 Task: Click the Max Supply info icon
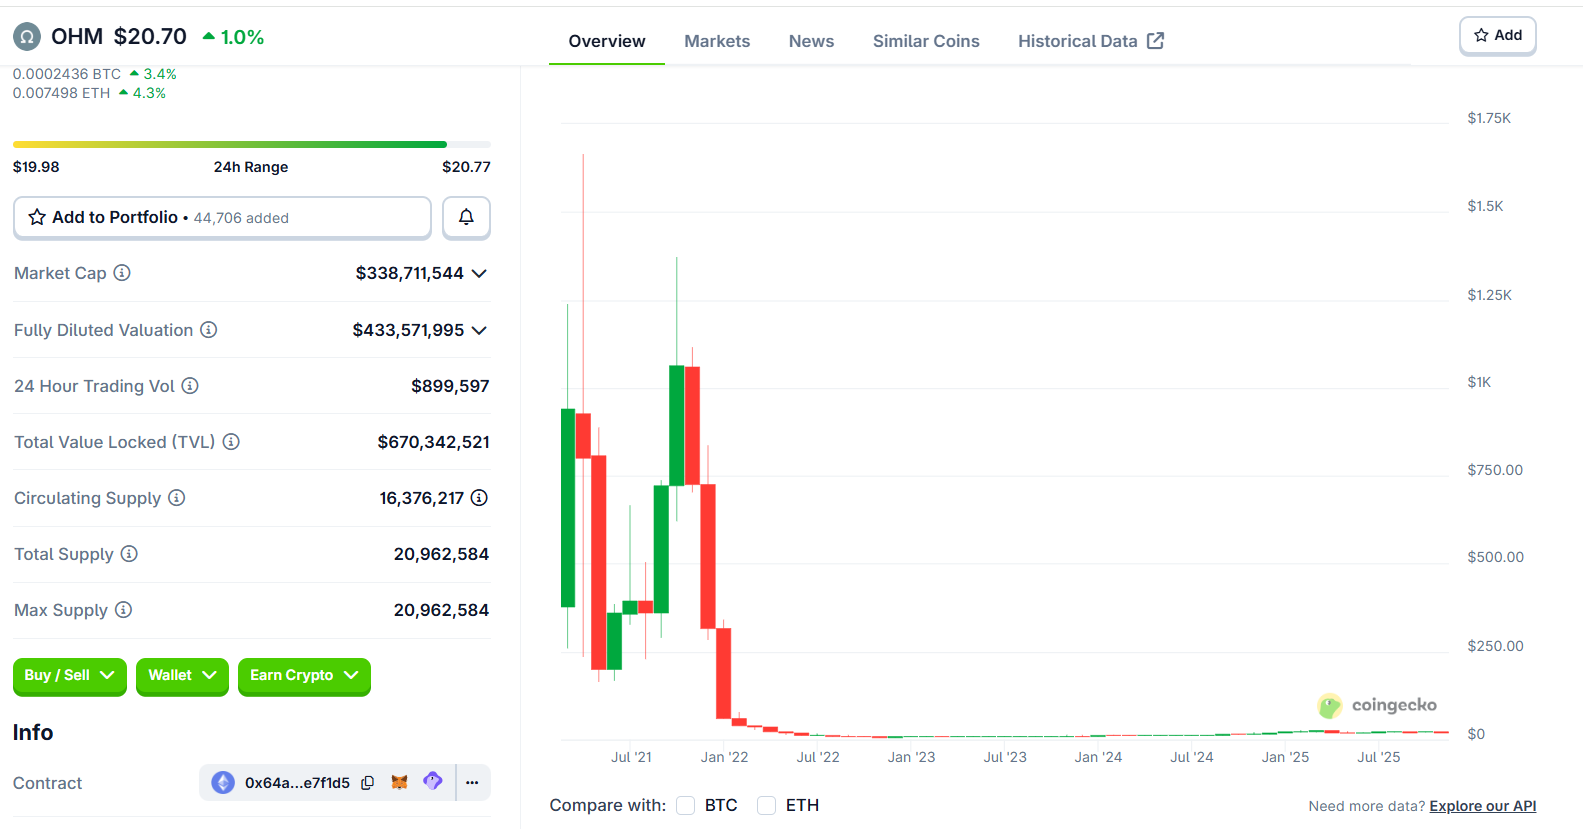[124, 610]
